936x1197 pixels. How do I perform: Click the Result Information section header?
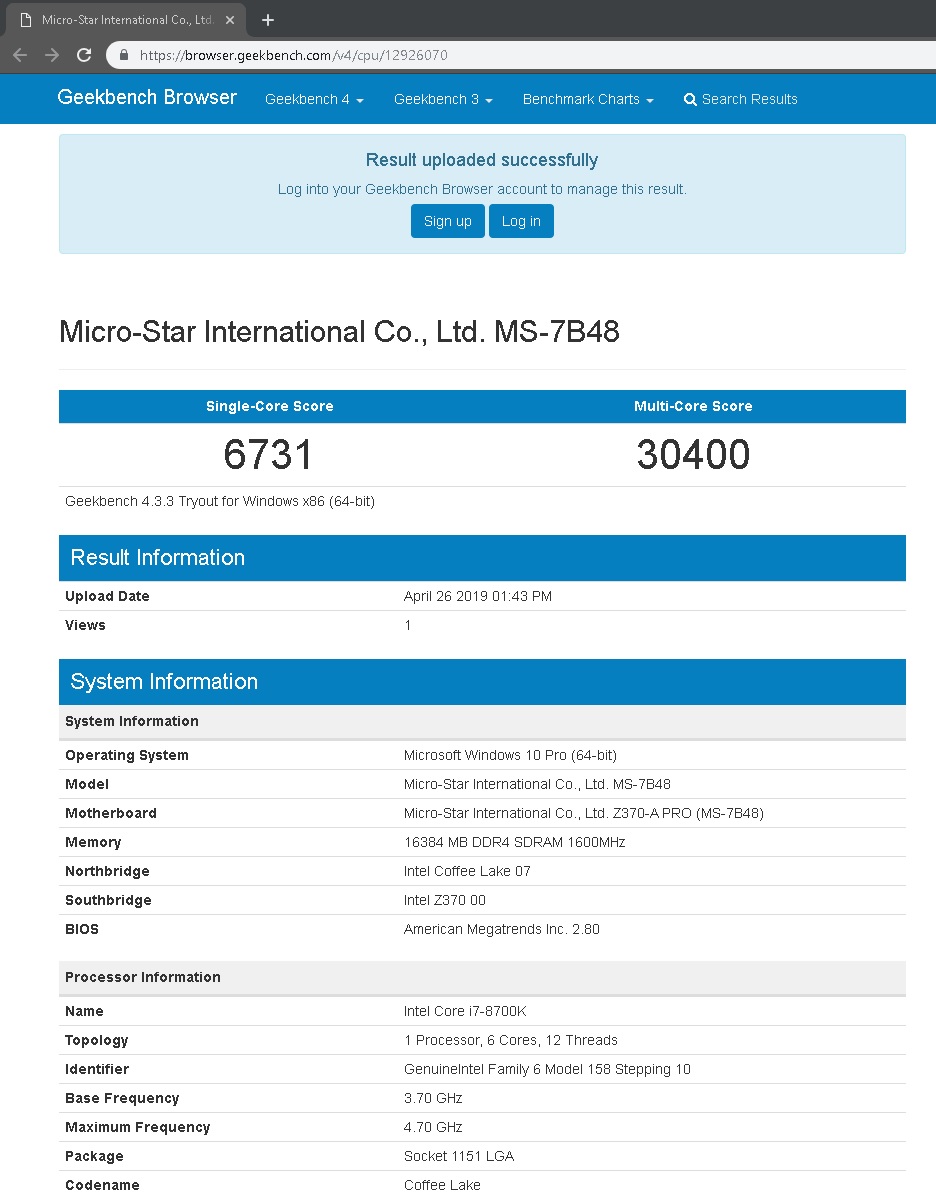(483, 558)
